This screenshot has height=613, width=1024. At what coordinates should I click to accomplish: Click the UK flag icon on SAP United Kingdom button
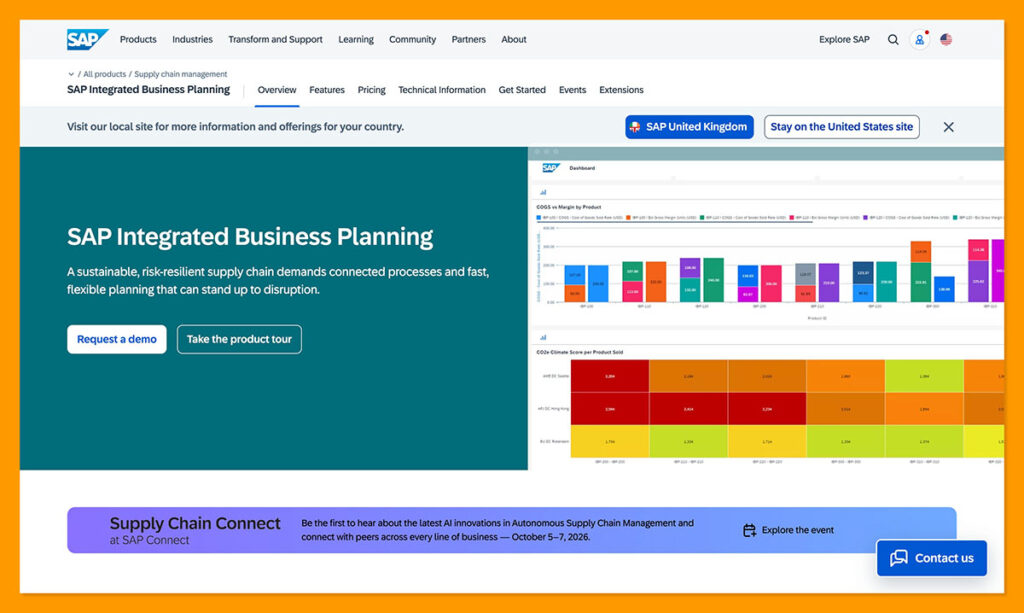pos(635,127)
